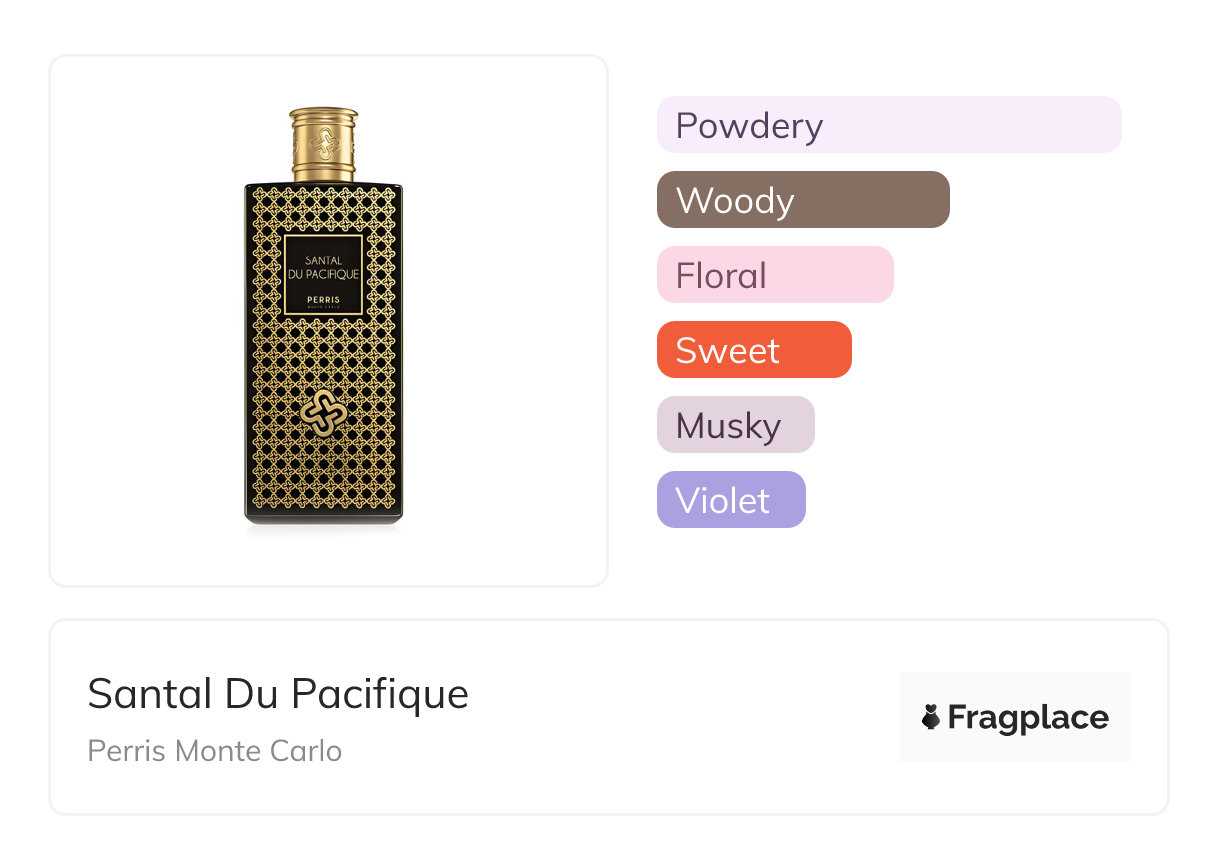Click the PERRIS text on the bottle label

323,299
